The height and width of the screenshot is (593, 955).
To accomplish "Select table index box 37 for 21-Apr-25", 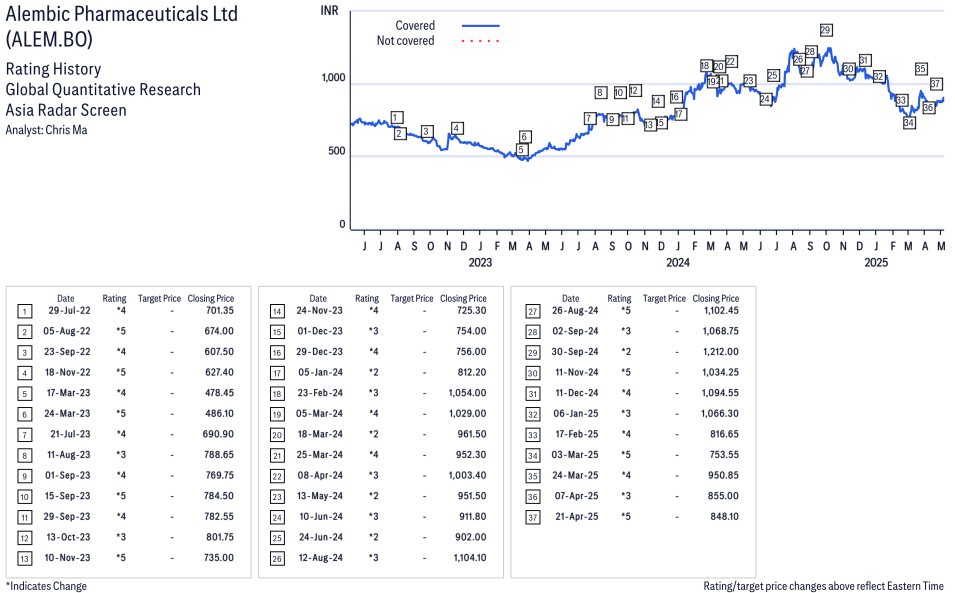I will point(533,518).
